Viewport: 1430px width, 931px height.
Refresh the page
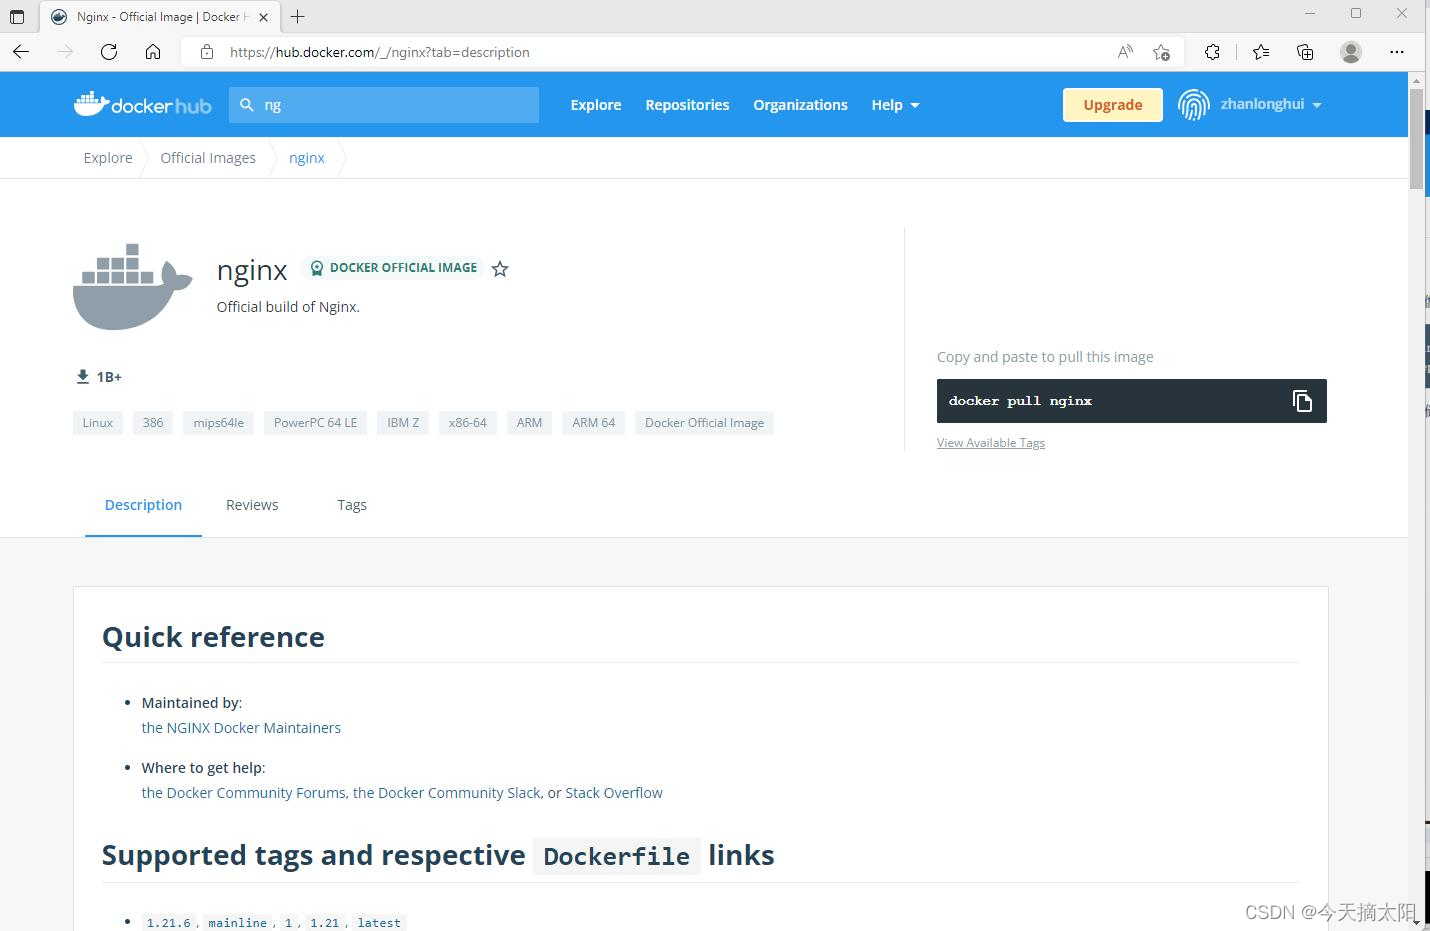point(109,52)
